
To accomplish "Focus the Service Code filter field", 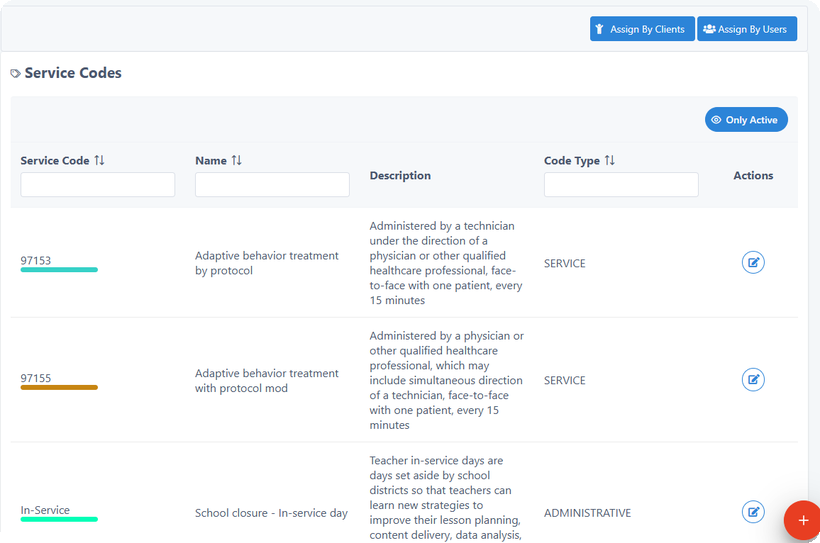I will click(x=98, y=185).
